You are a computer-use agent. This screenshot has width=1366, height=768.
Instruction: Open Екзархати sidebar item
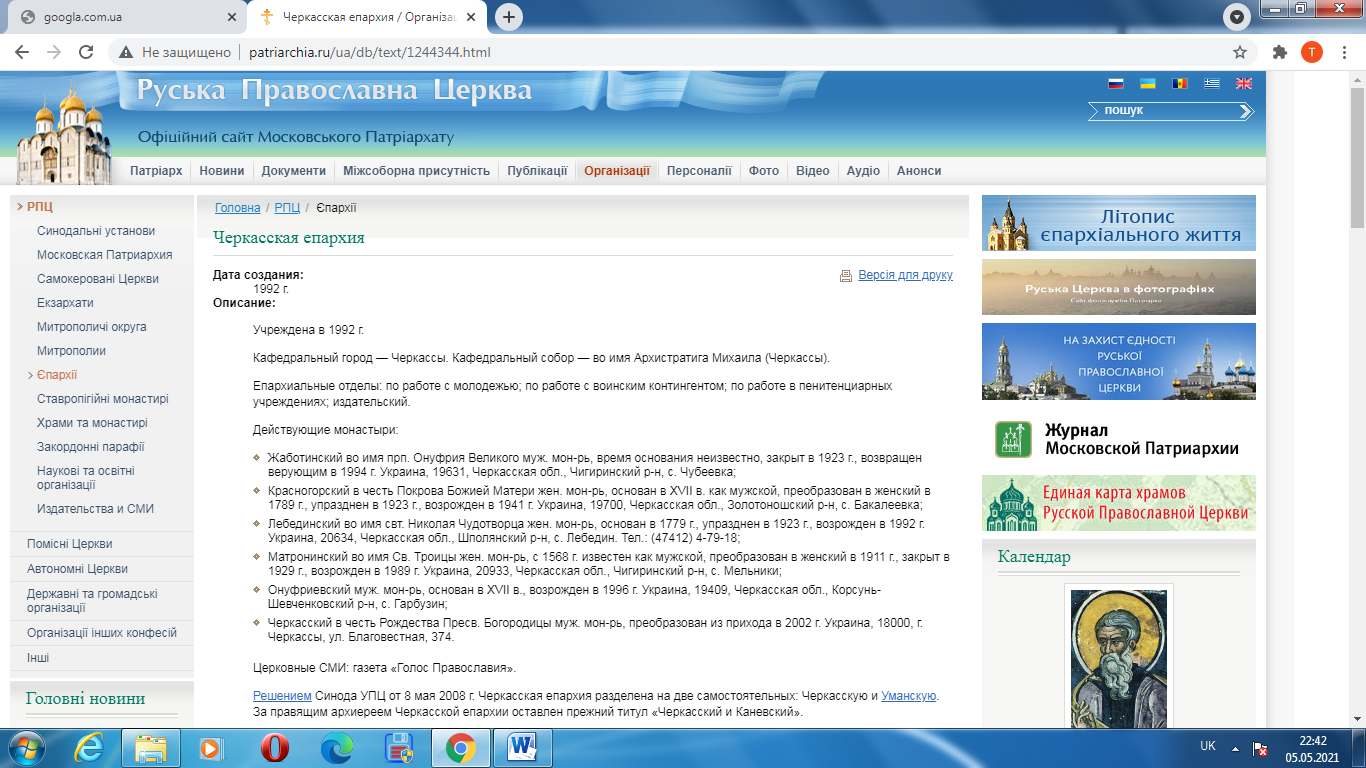pos(65,303)
